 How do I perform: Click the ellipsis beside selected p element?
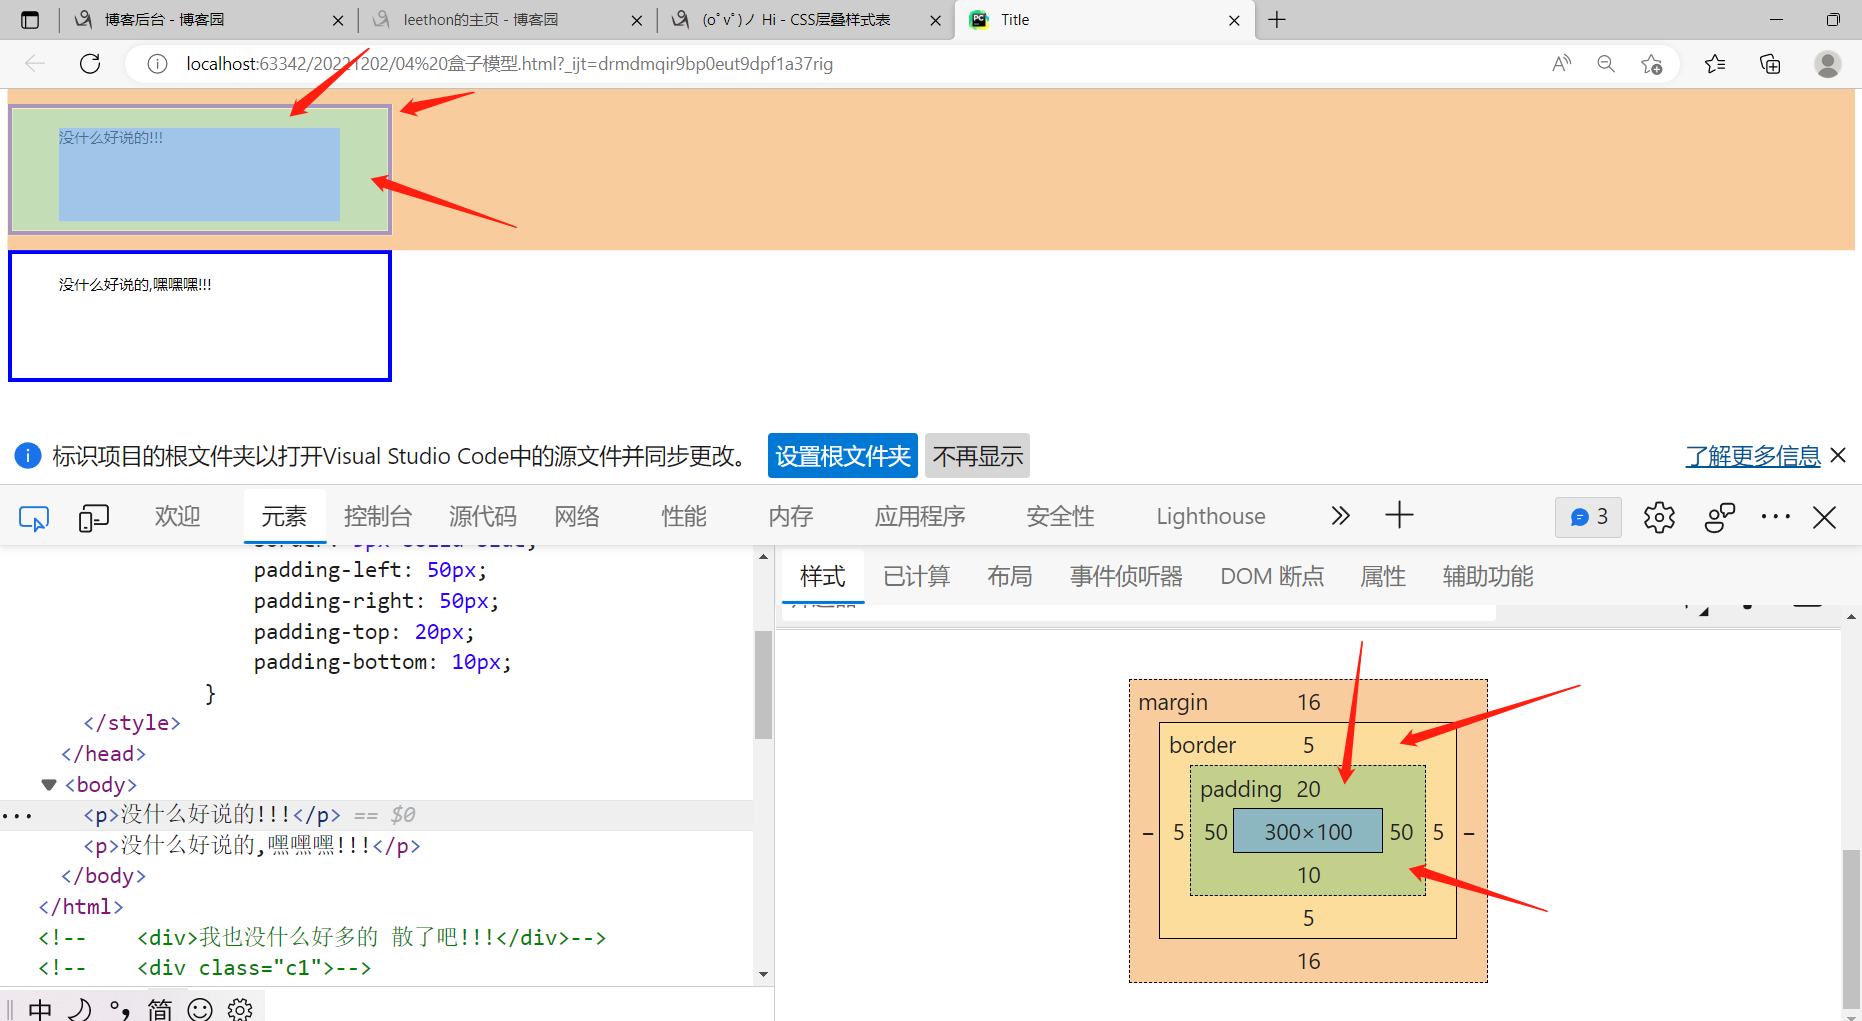coord(17,816)
